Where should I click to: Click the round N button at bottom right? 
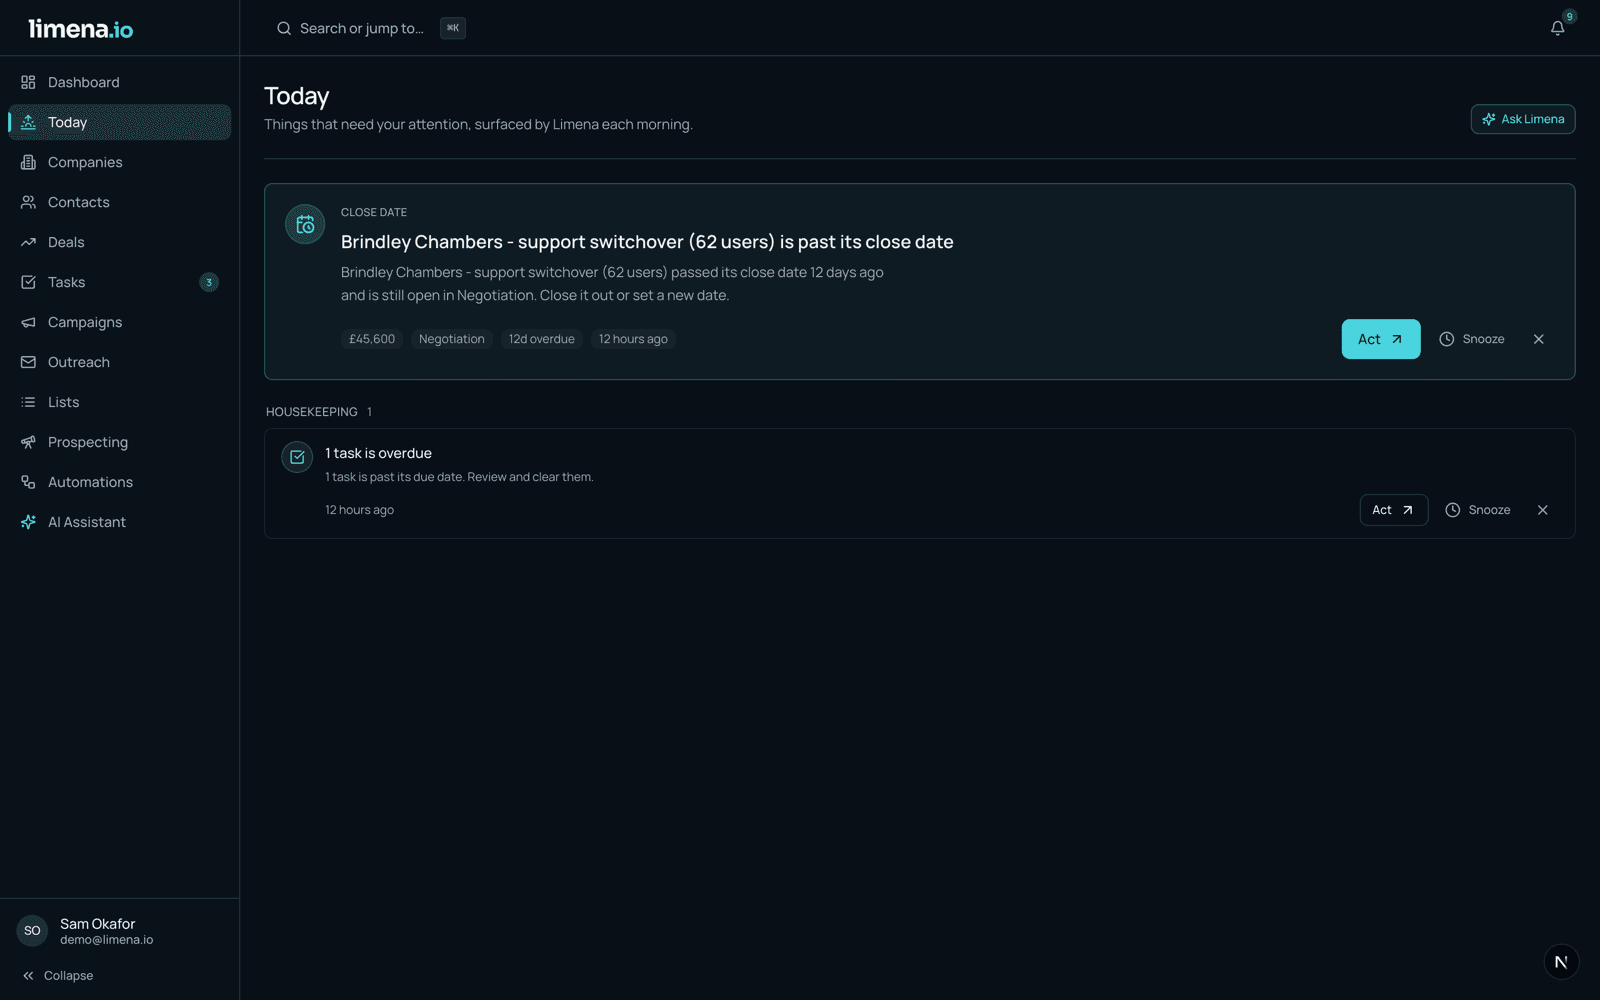click(1561, 962)
